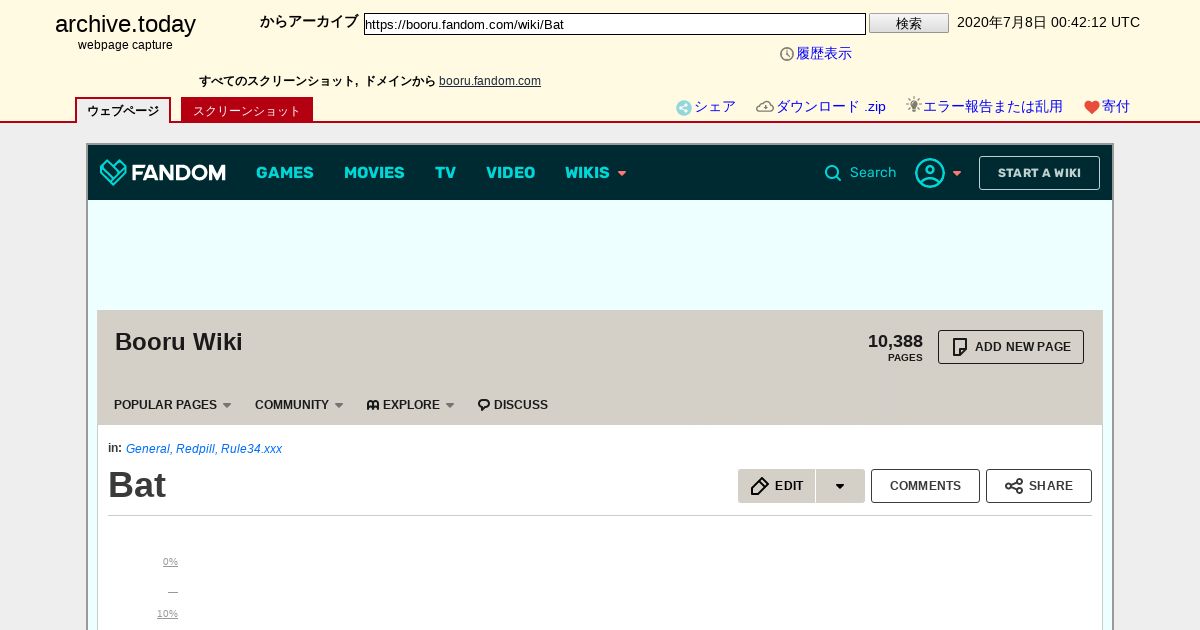Open the TV navigation item
1200x630 pixels.
click(445, 173)
